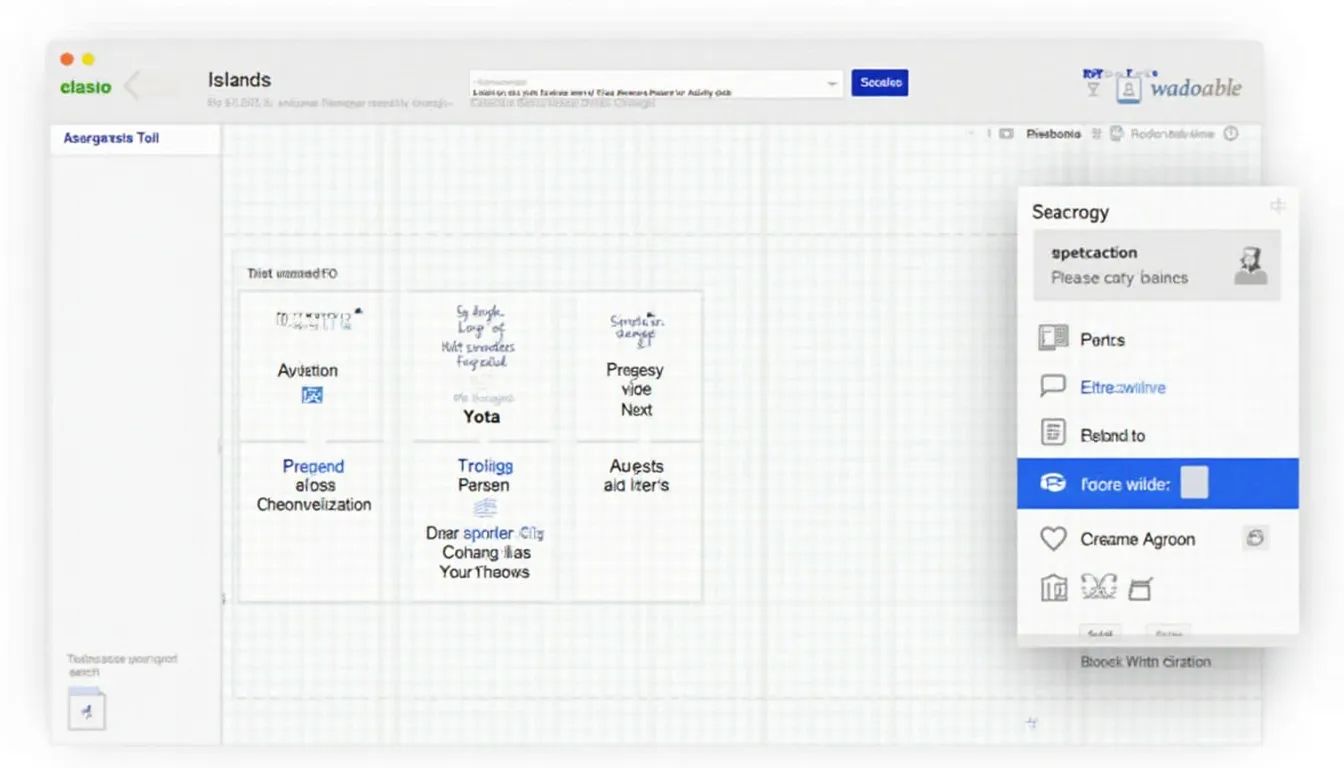Open the spetcaction profile card
The image size is (1344, 768).
coord(1157,265)
